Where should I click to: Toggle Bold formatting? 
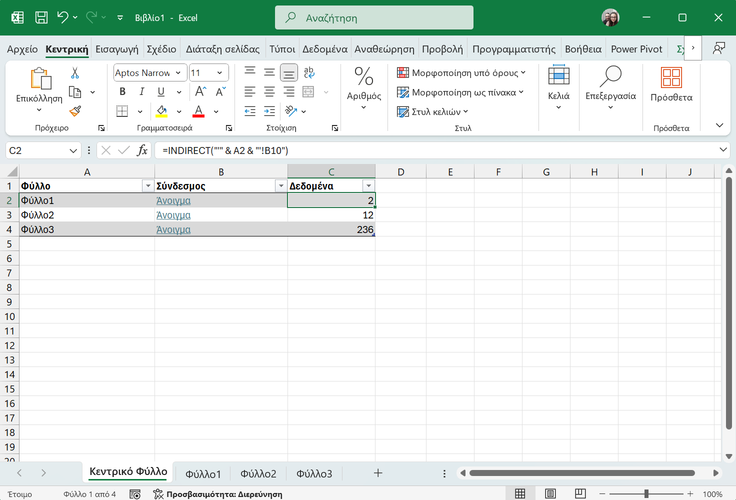[122, 92]
